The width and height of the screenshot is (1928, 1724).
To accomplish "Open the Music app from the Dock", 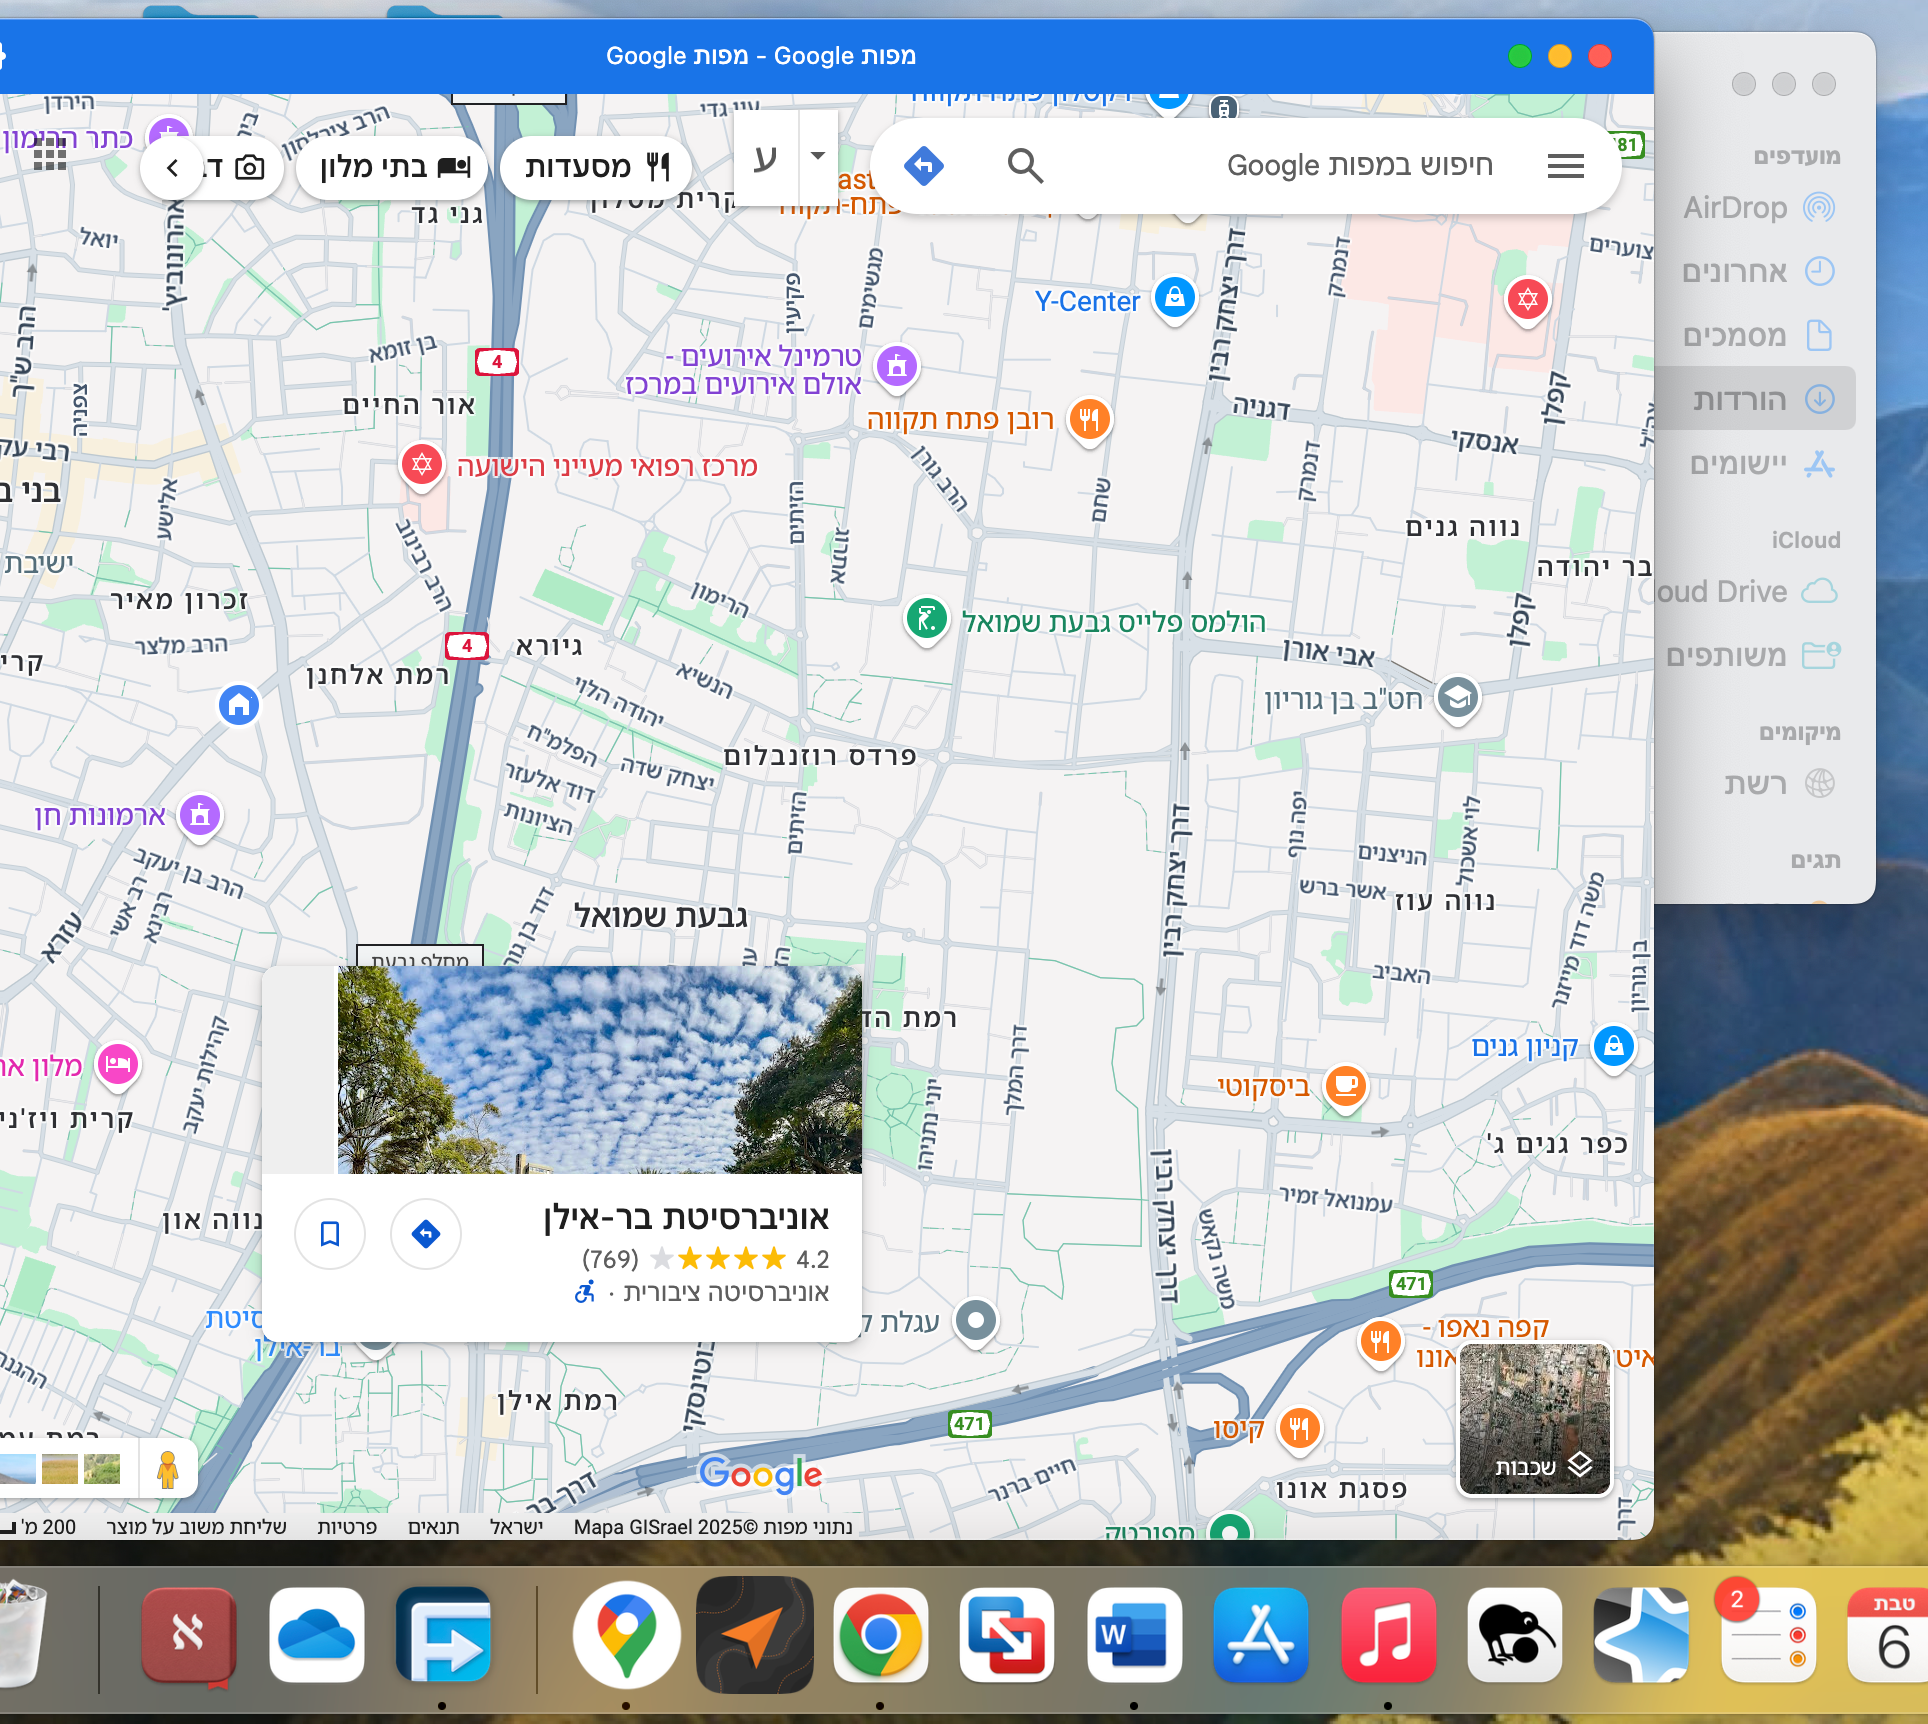I will (1388, 1635).
